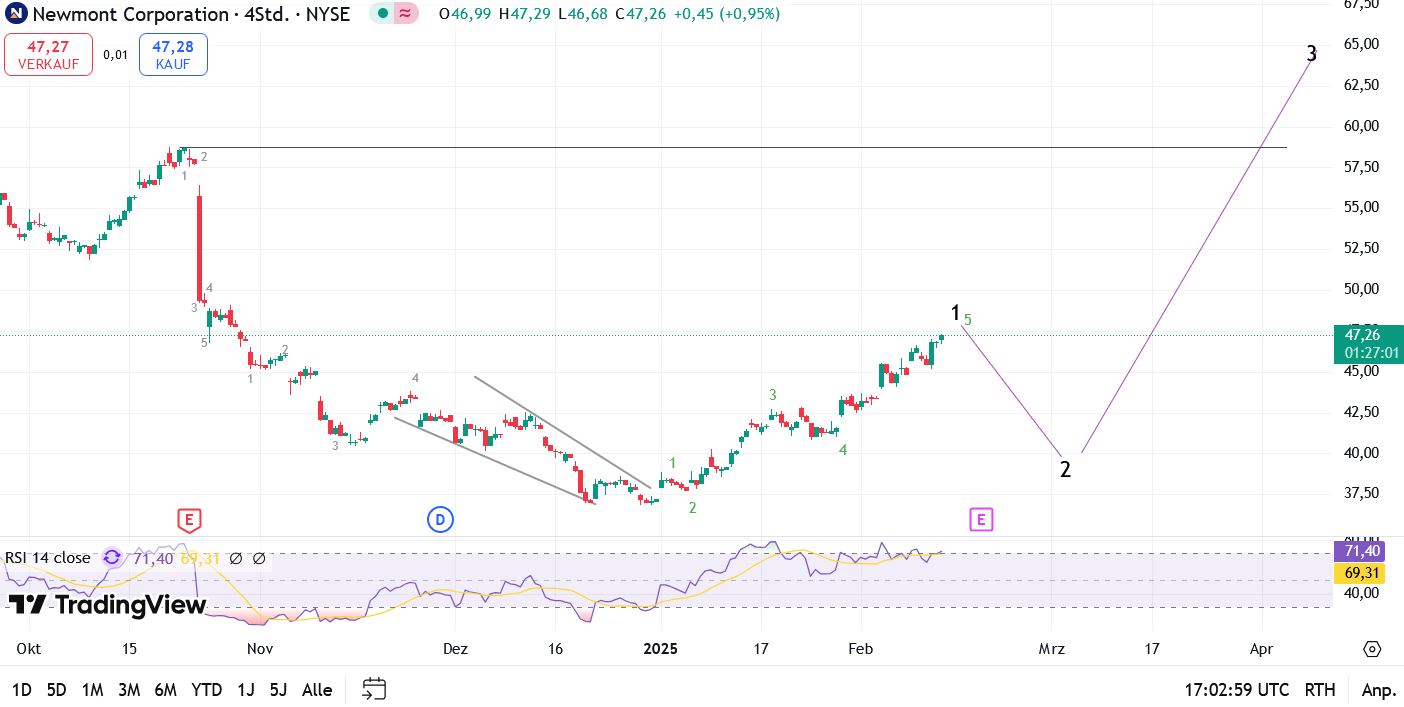Select the 5D time range

pyautogui.click(x=56, y=690)
